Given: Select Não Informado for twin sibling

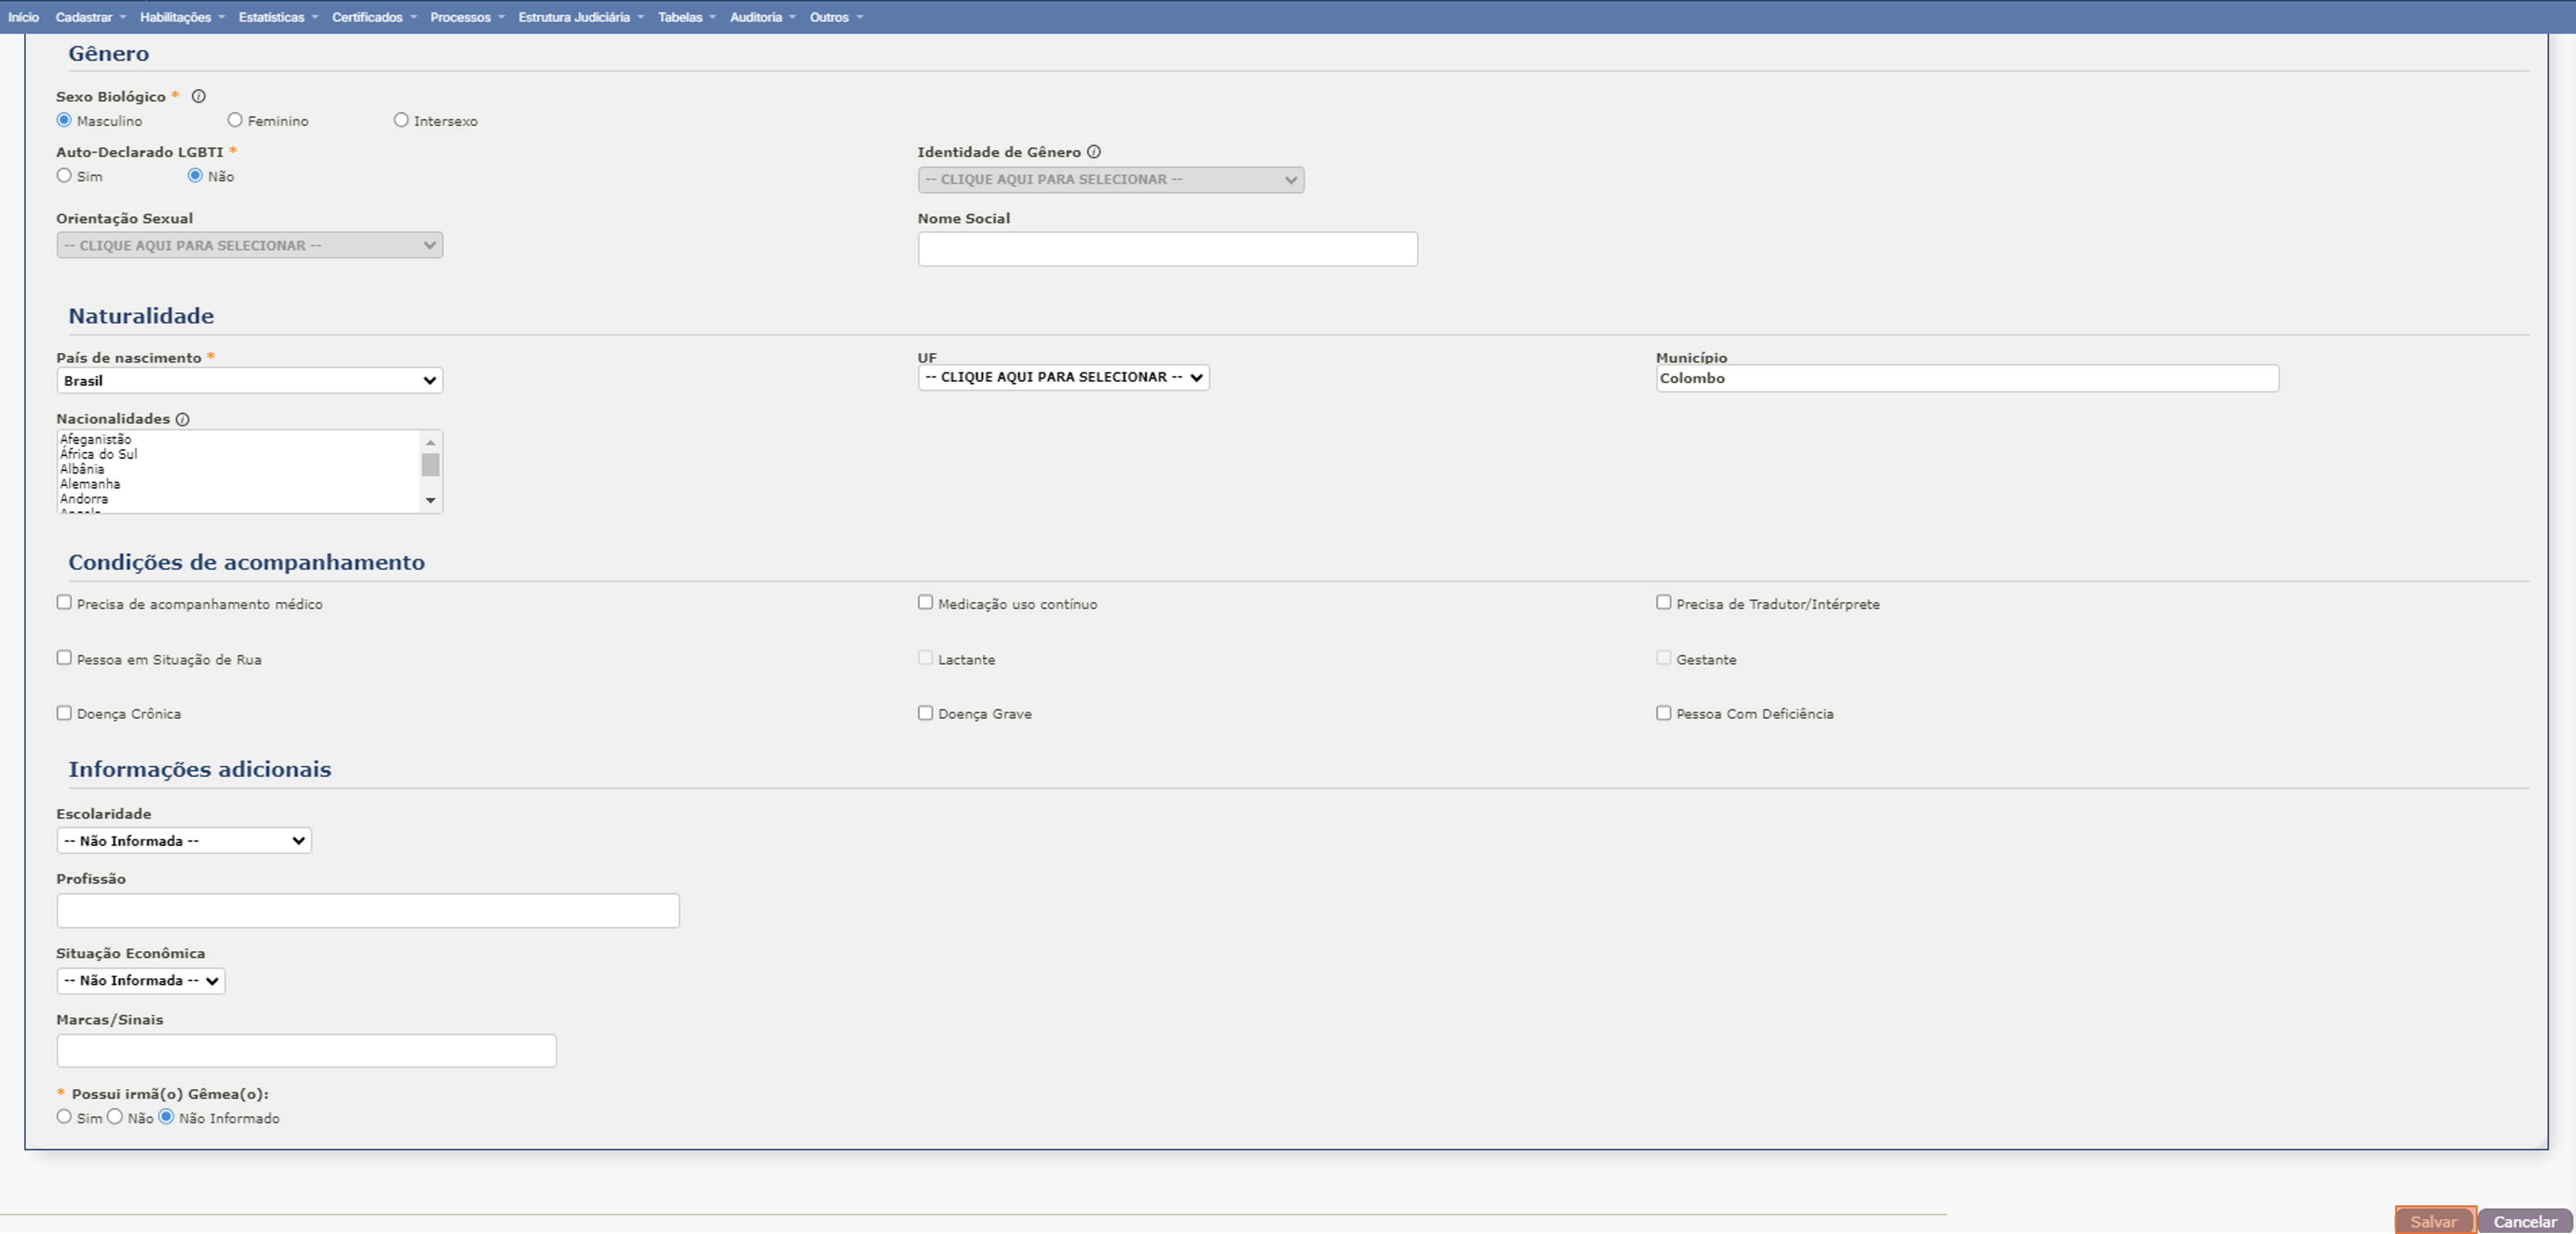Looking at the screenshot, I should tap(166, 1117).
